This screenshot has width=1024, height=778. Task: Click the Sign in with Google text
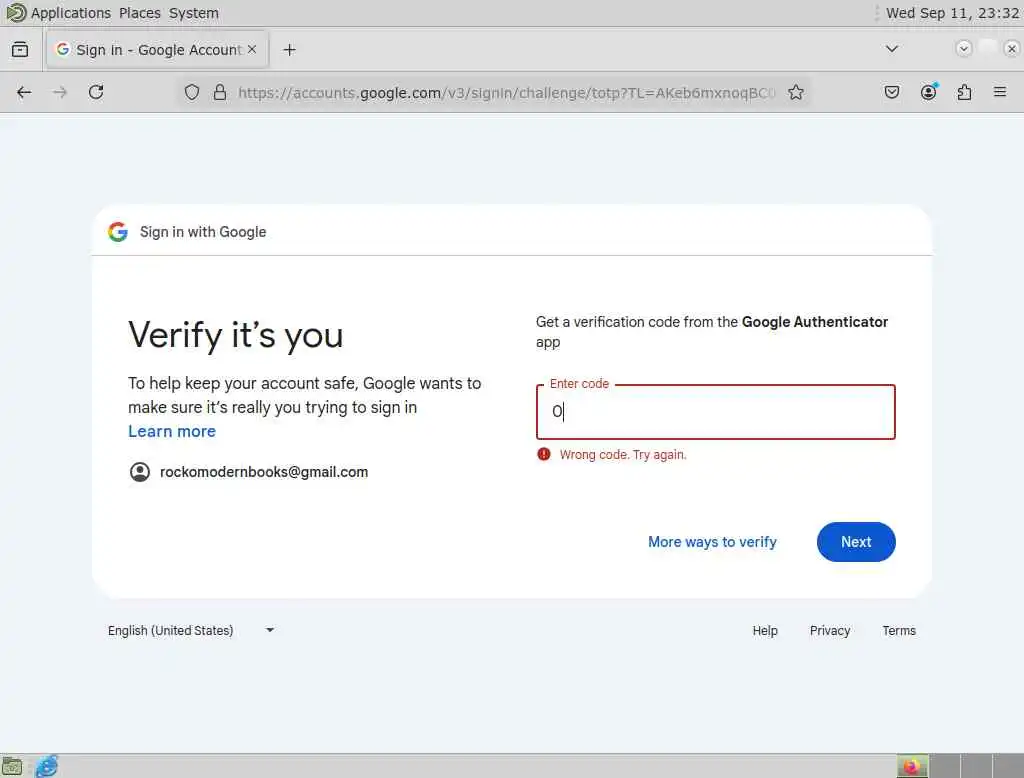203,232
